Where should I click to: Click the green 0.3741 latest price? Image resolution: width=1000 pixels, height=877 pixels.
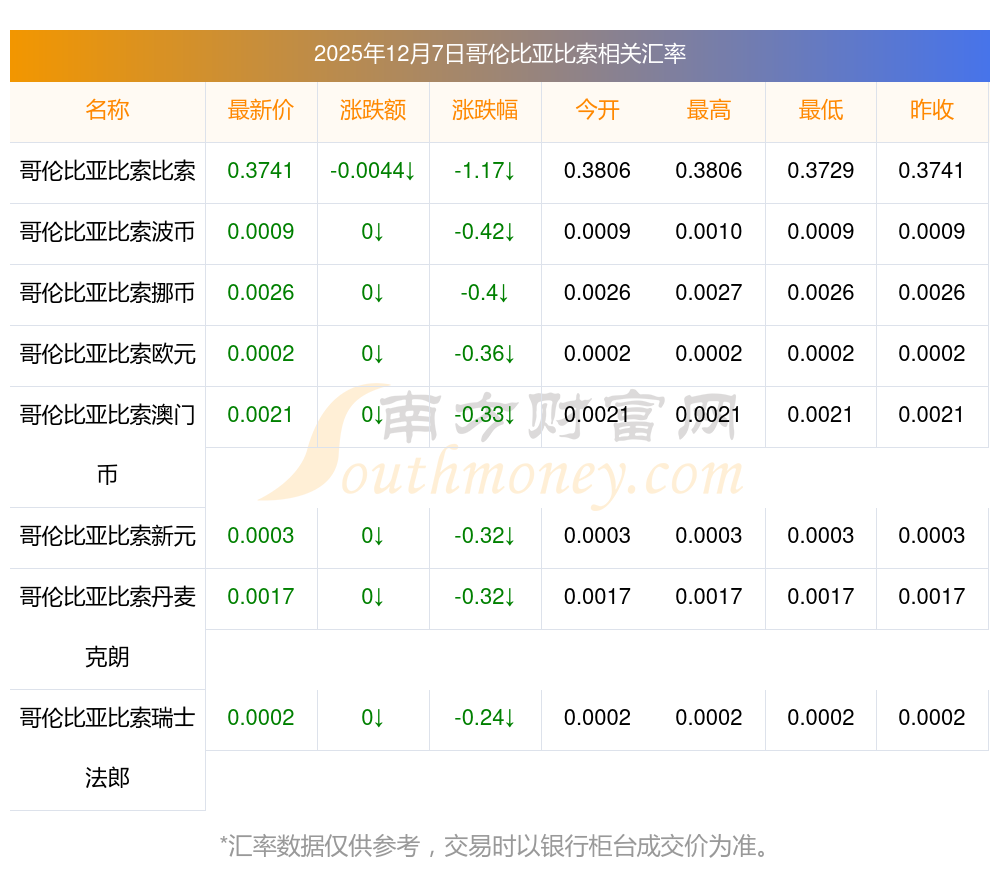[261, 171]
